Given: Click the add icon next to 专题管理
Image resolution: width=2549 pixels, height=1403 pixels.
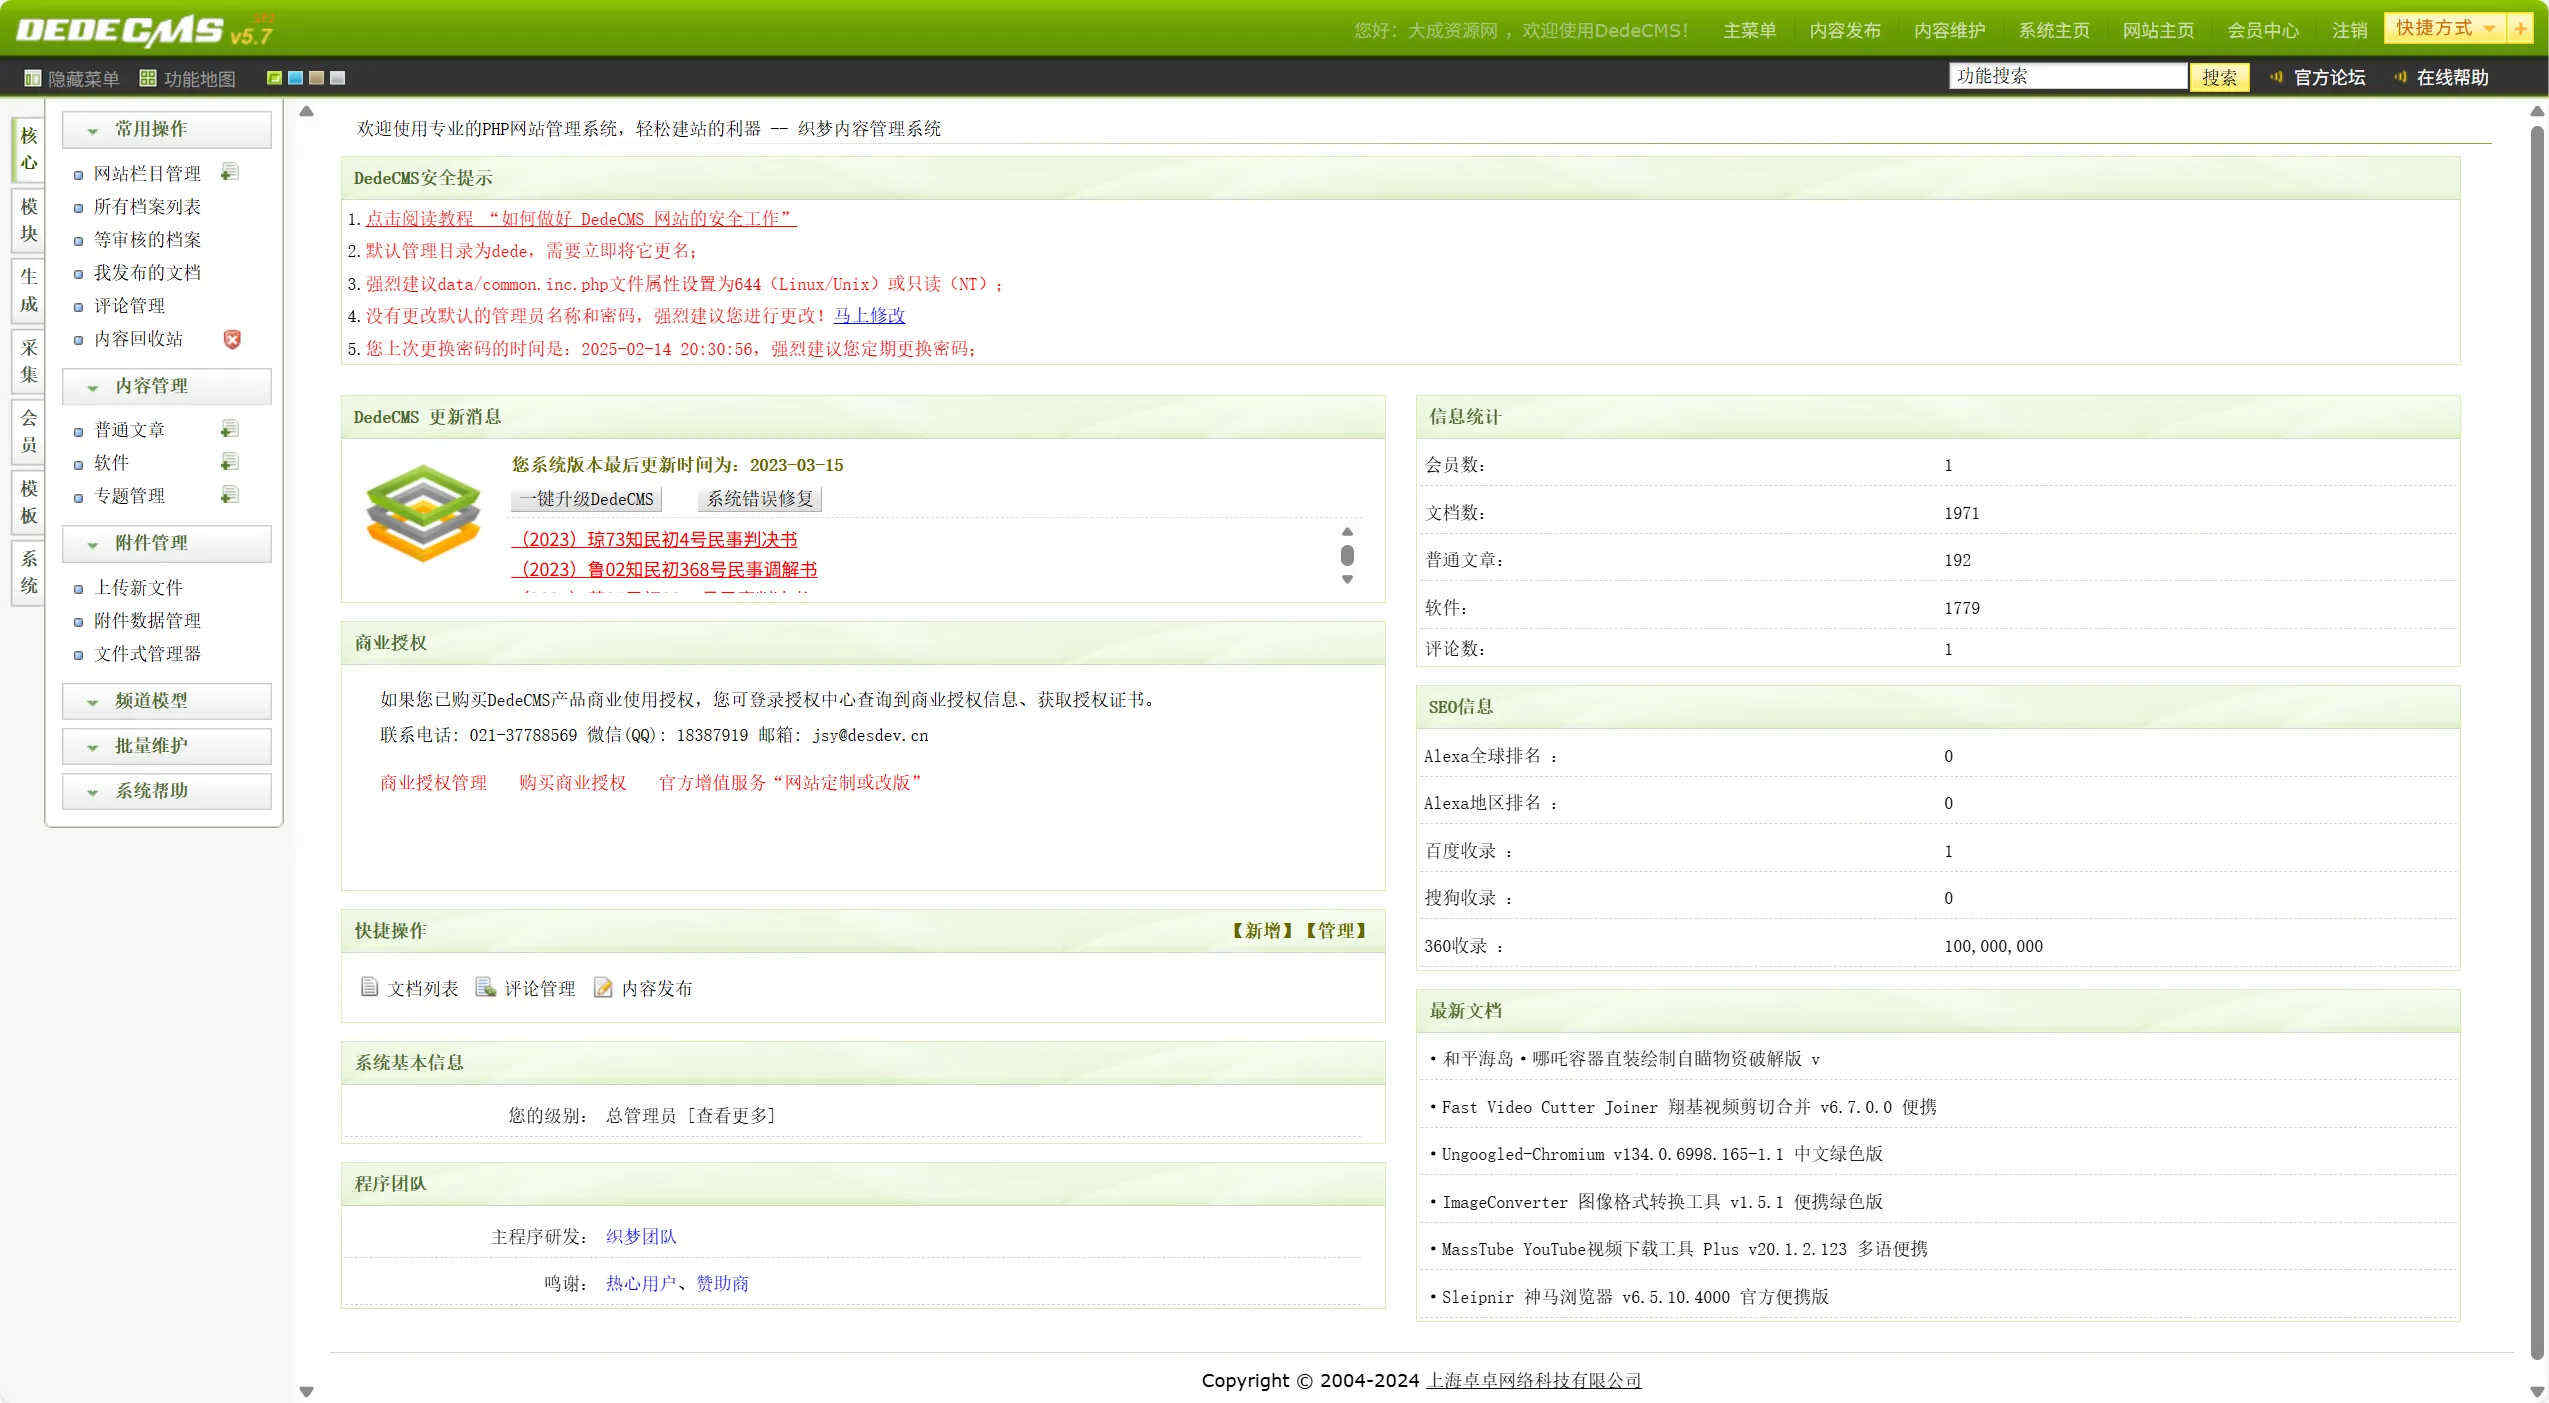Looking at the screenshot, I should pos(229,495).
